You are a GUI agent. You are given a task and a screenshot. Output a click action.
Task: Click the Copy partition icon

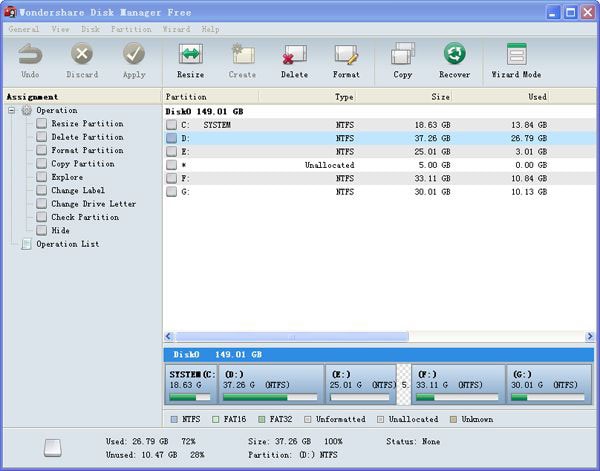point(403,54)
